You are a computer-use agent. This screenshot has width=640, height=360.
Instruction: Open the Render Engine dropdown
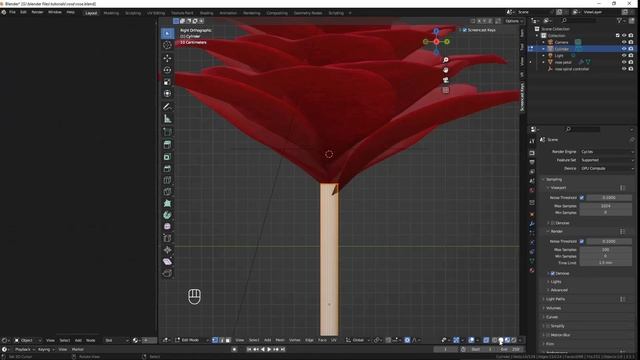(x=607, y=151)
